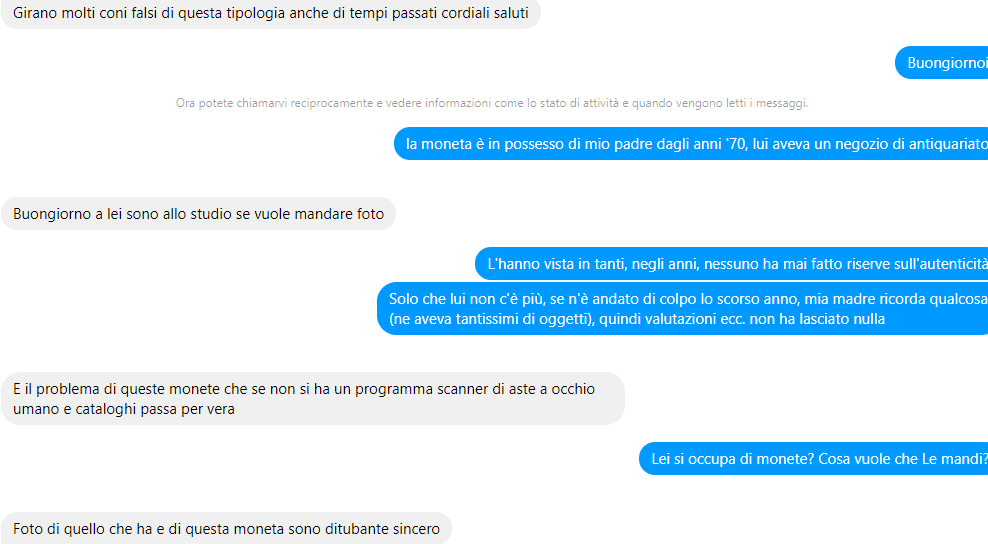988x544 pixels.
Task: Click the gray 'Buongiorno a lei sono allo studio' message
Action: 198,214
